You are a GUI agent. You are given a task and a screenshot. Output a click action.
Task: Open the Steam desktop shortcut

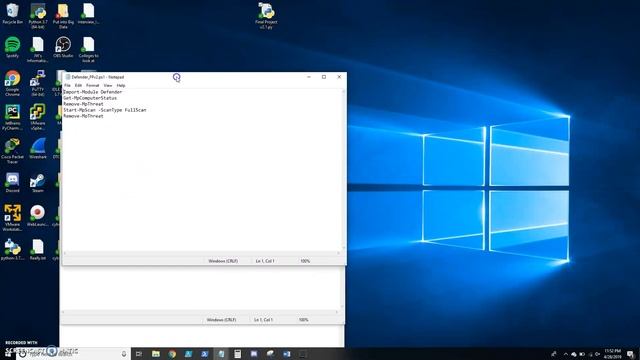[38, 182]
